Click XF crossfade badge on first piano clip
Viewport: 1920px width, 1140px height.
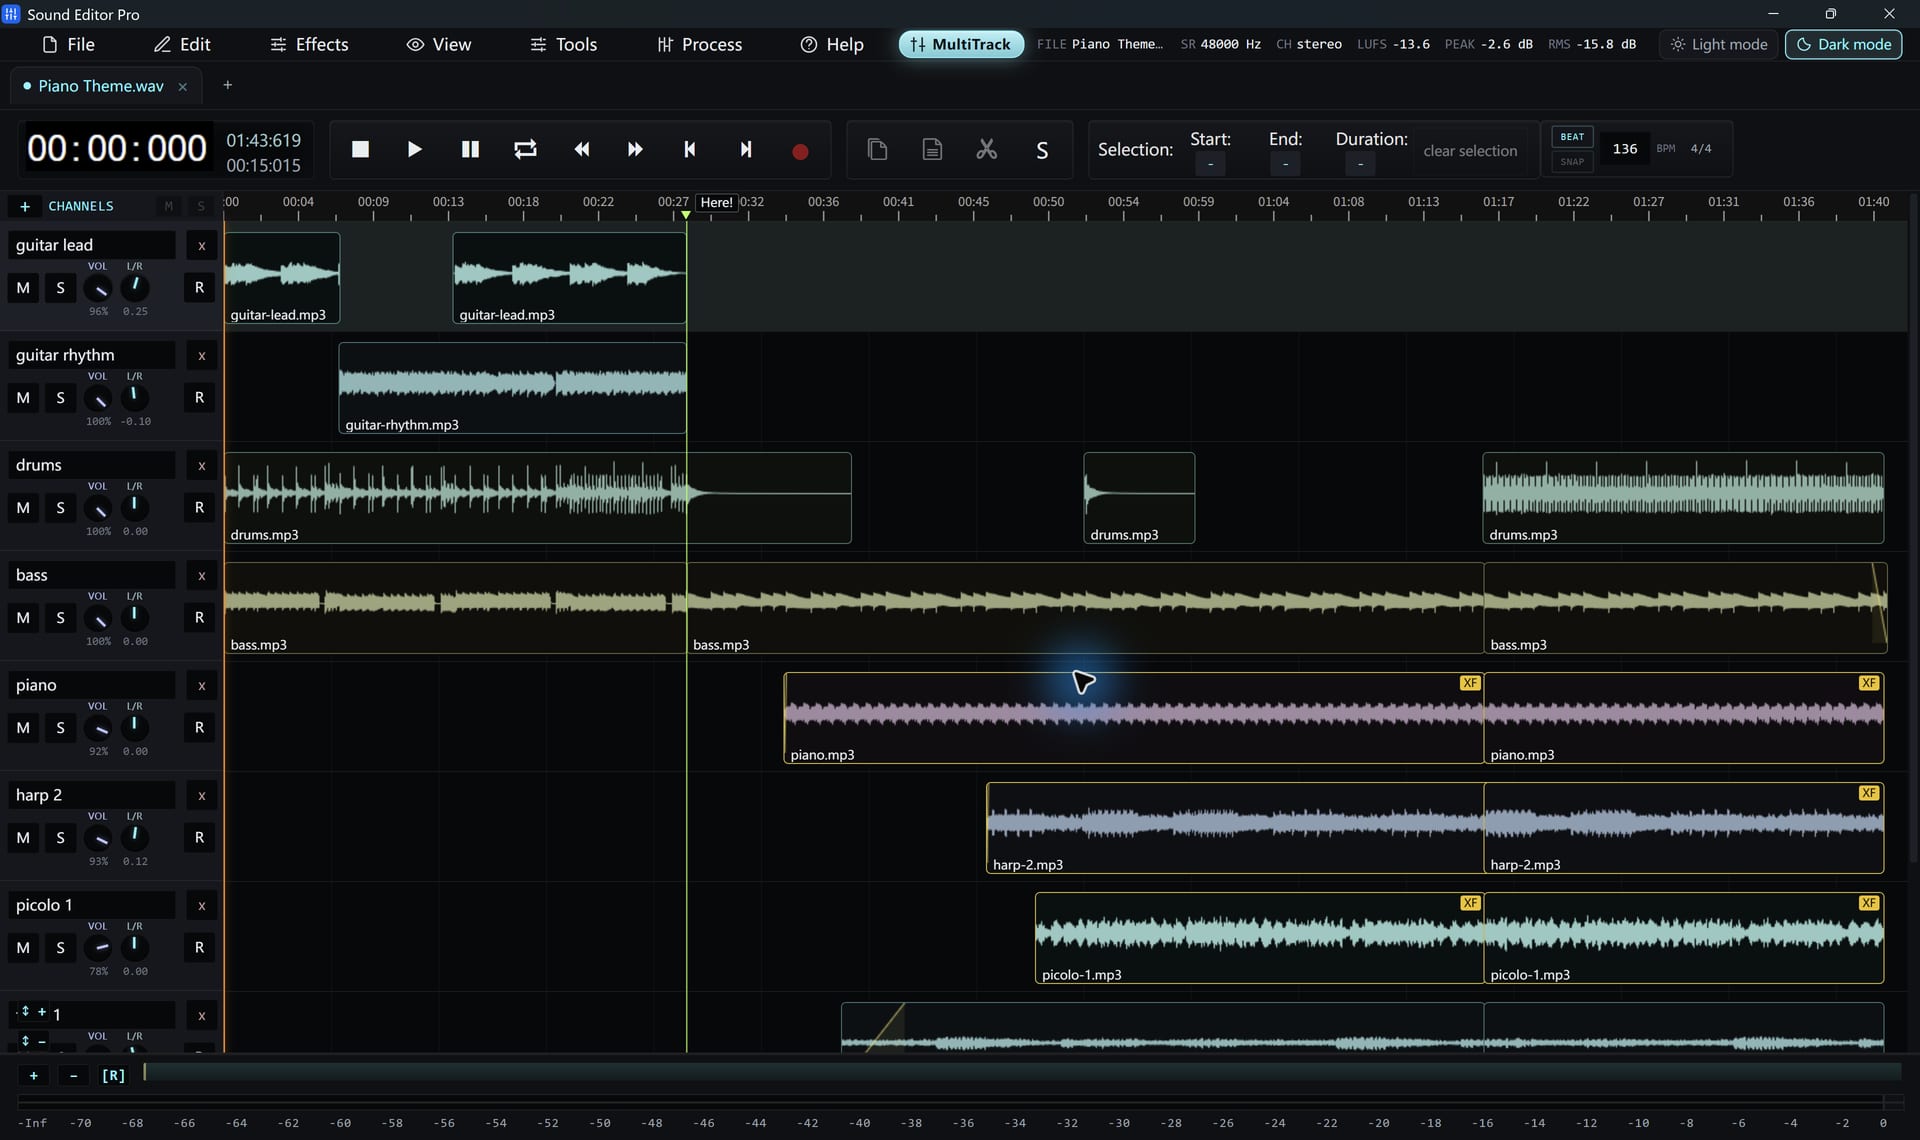[1469, 683]
